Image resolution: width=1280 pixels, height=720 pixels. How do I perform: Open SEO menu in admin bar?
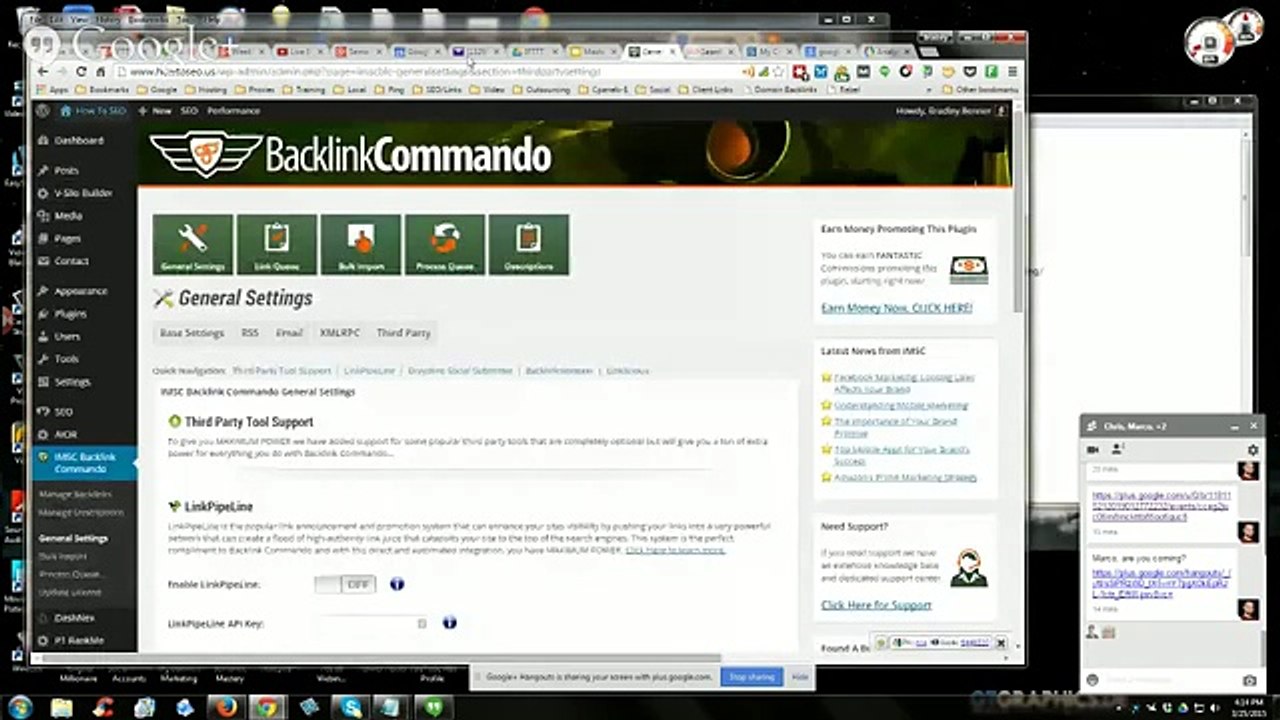click(x=189, y=111)
